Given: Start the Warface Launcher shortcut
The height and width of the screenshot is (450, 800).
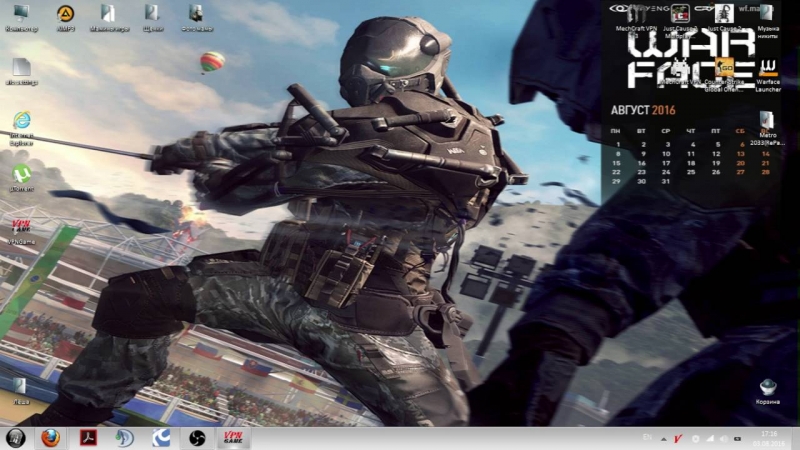Looking at the screenshot, I should tap(768, 75).
